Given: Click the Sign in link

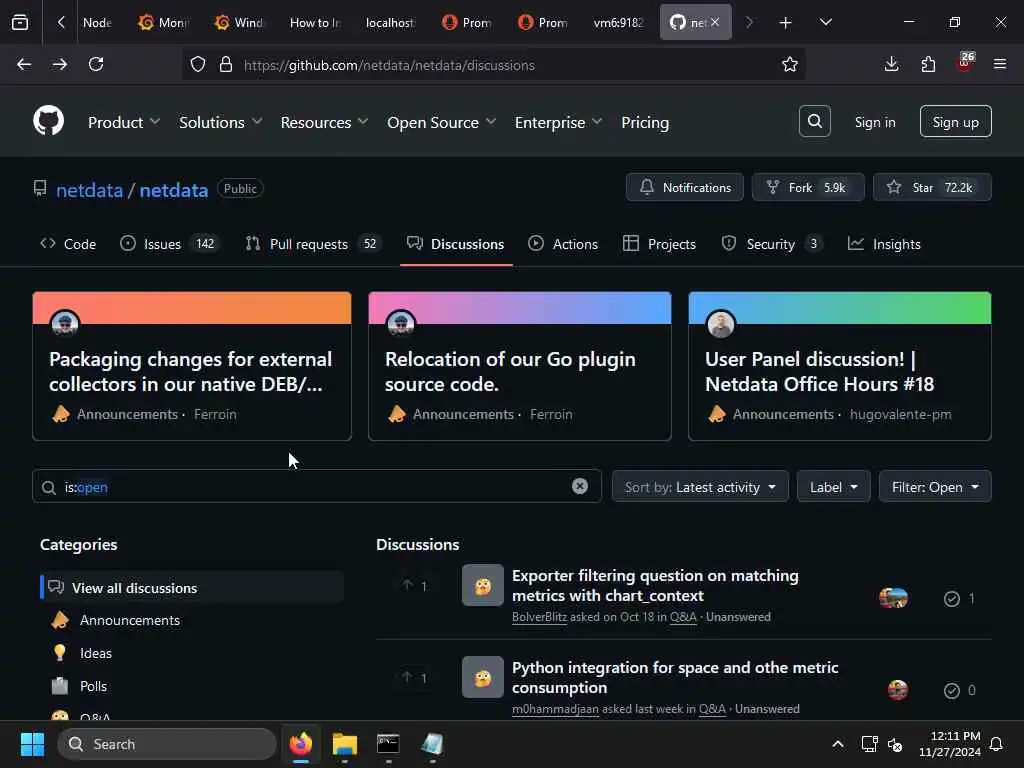Looking at the screenshot, I should pos(874,122).
